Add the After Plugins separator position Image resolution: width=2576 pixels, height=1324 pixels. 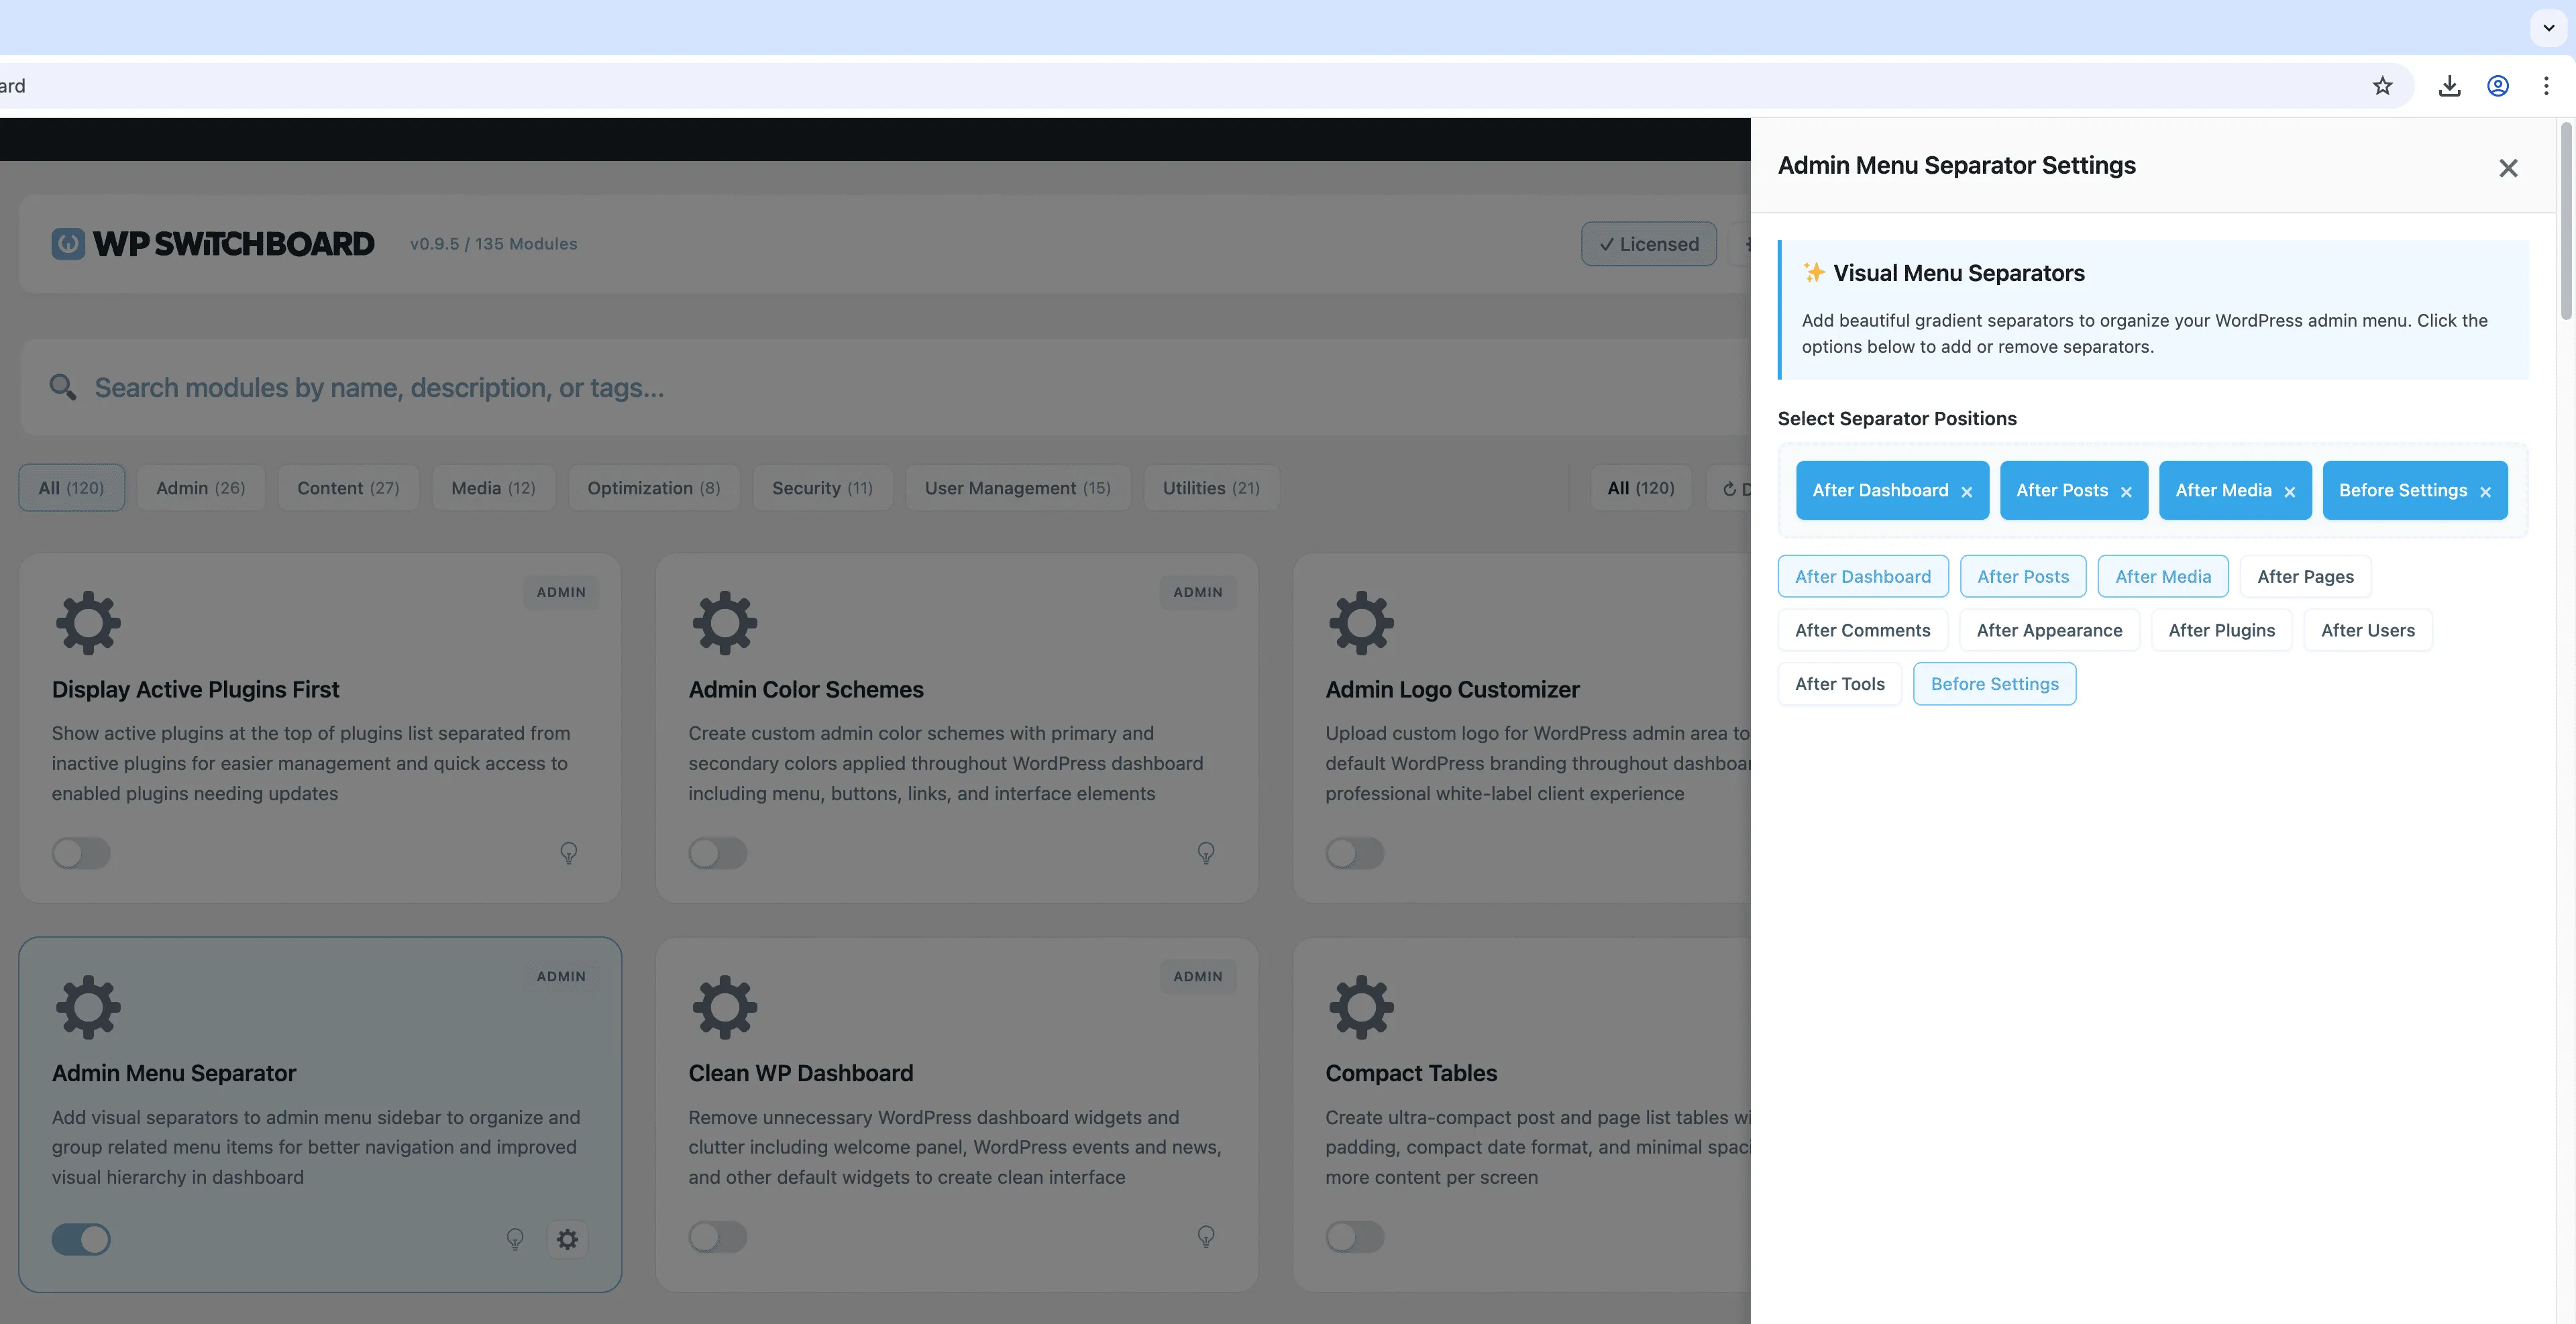2221,630
